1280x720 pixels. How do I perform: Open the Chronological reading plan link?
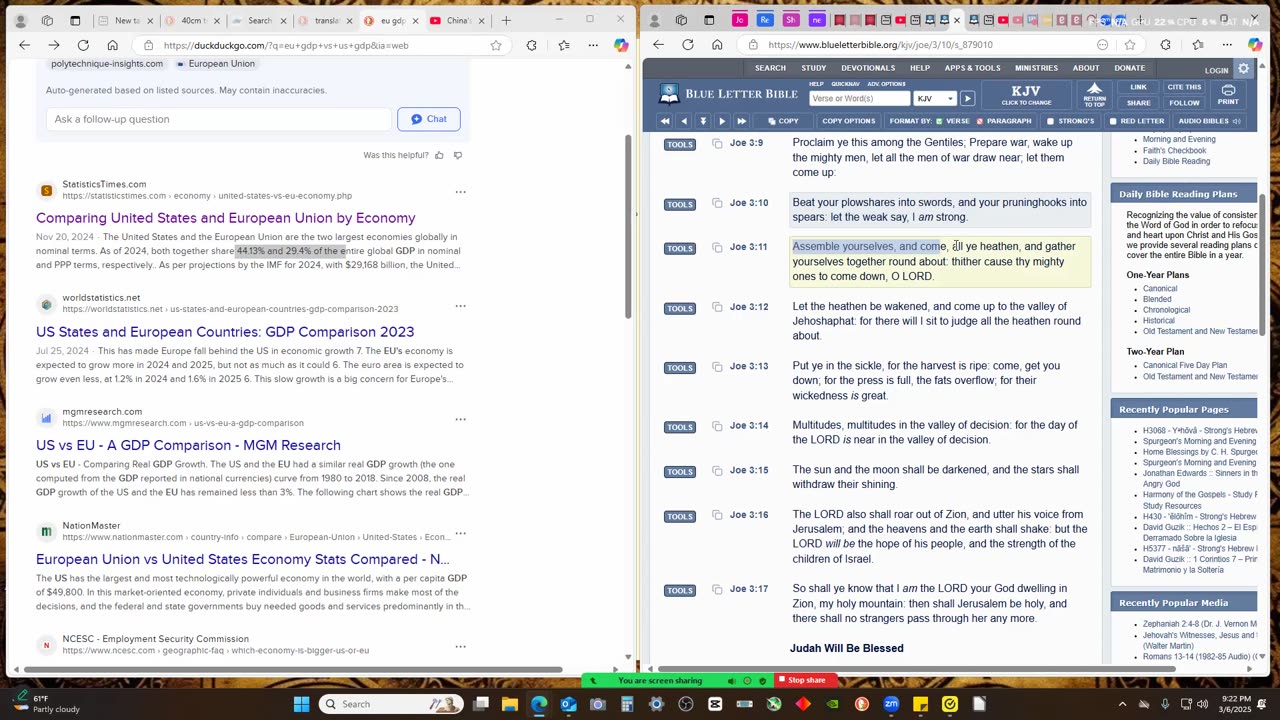coord(1166,310)
